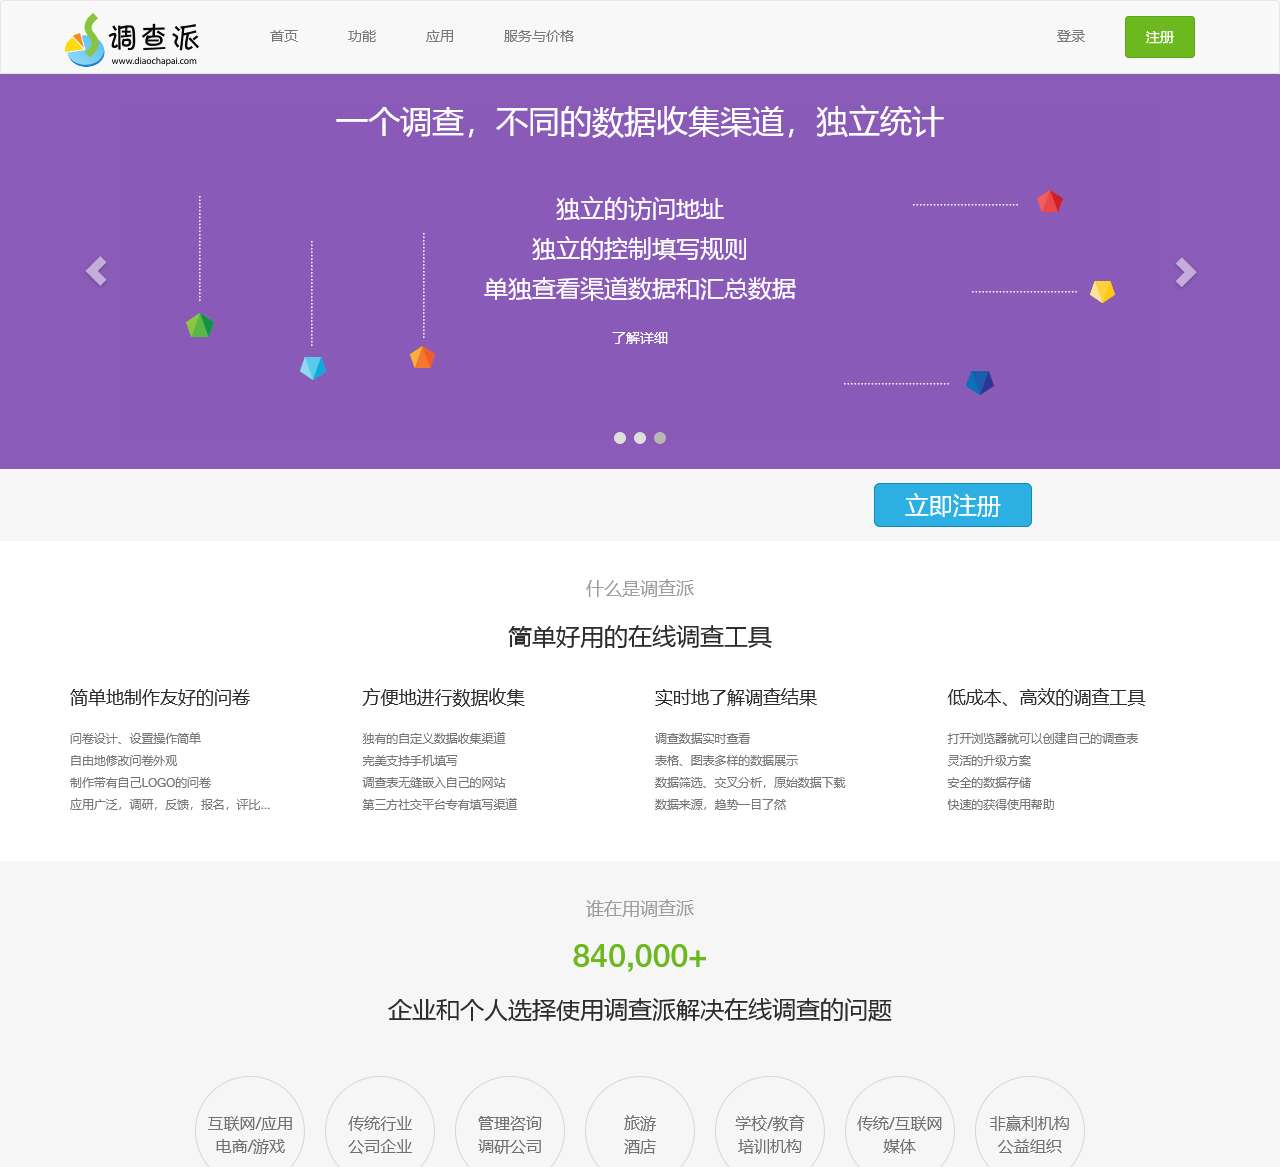Open 服务与价格 navigation item
The width and height of the screenshot is (1280, 1167).
point(539,36)
